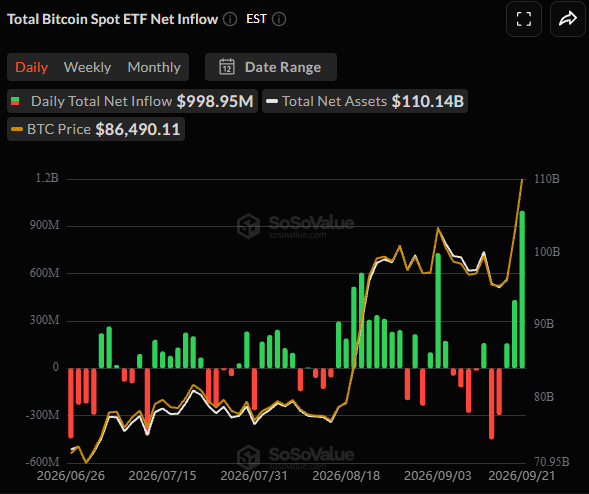Select the 2026/09/03 date axis label
The width and height of the screenshot is (589, 494).
pos(438,476)
